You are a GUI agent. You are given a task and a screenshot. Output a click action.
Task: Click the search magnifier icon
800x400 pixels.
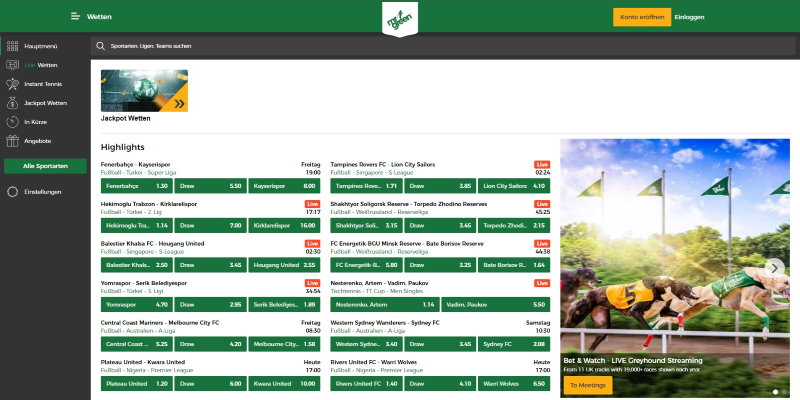[x=101, y=46]
